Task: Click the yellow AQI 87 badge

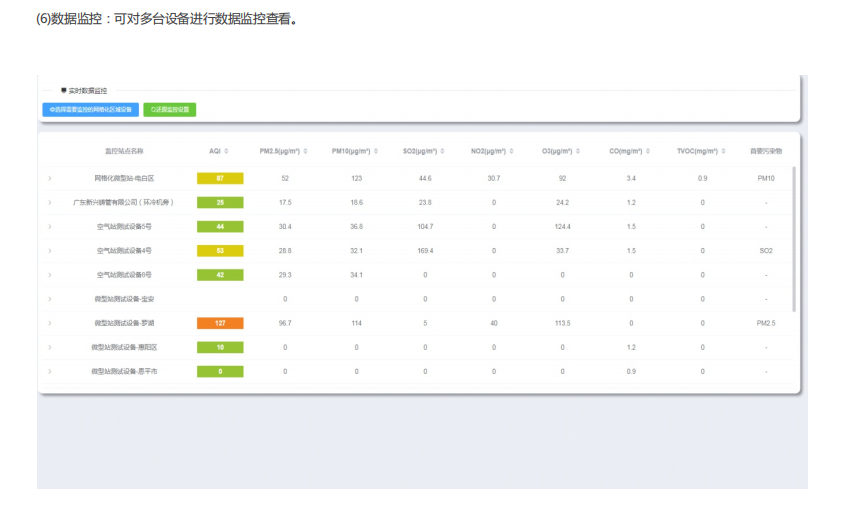Action: point(219,178)
